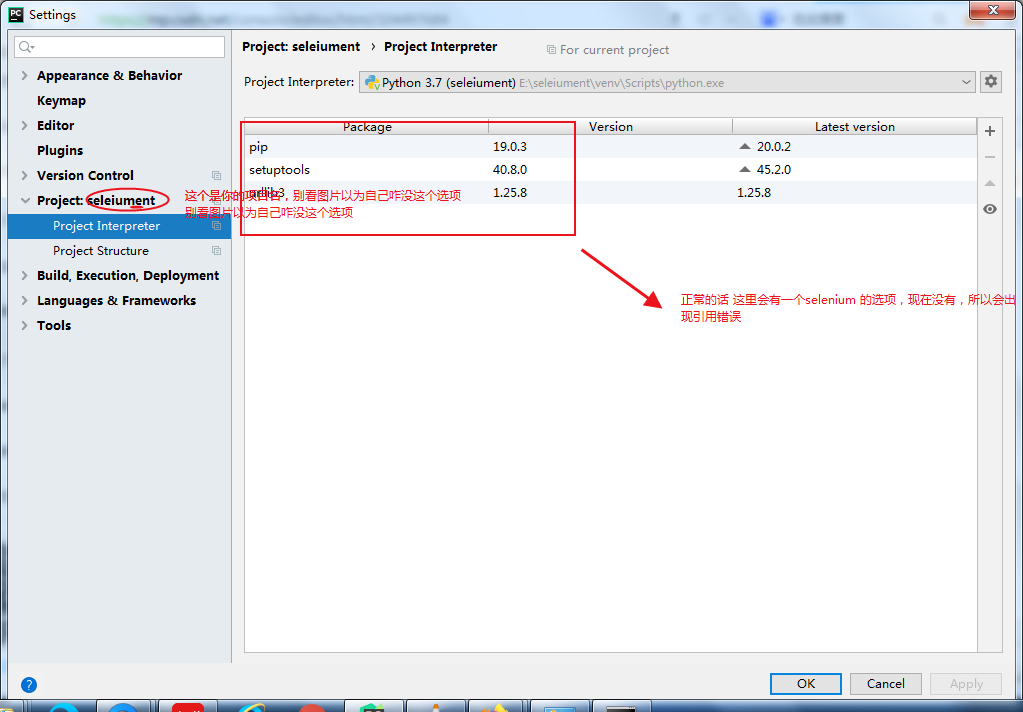
Task: Open help via the question mark icon
Action: (x=29, y=685)
